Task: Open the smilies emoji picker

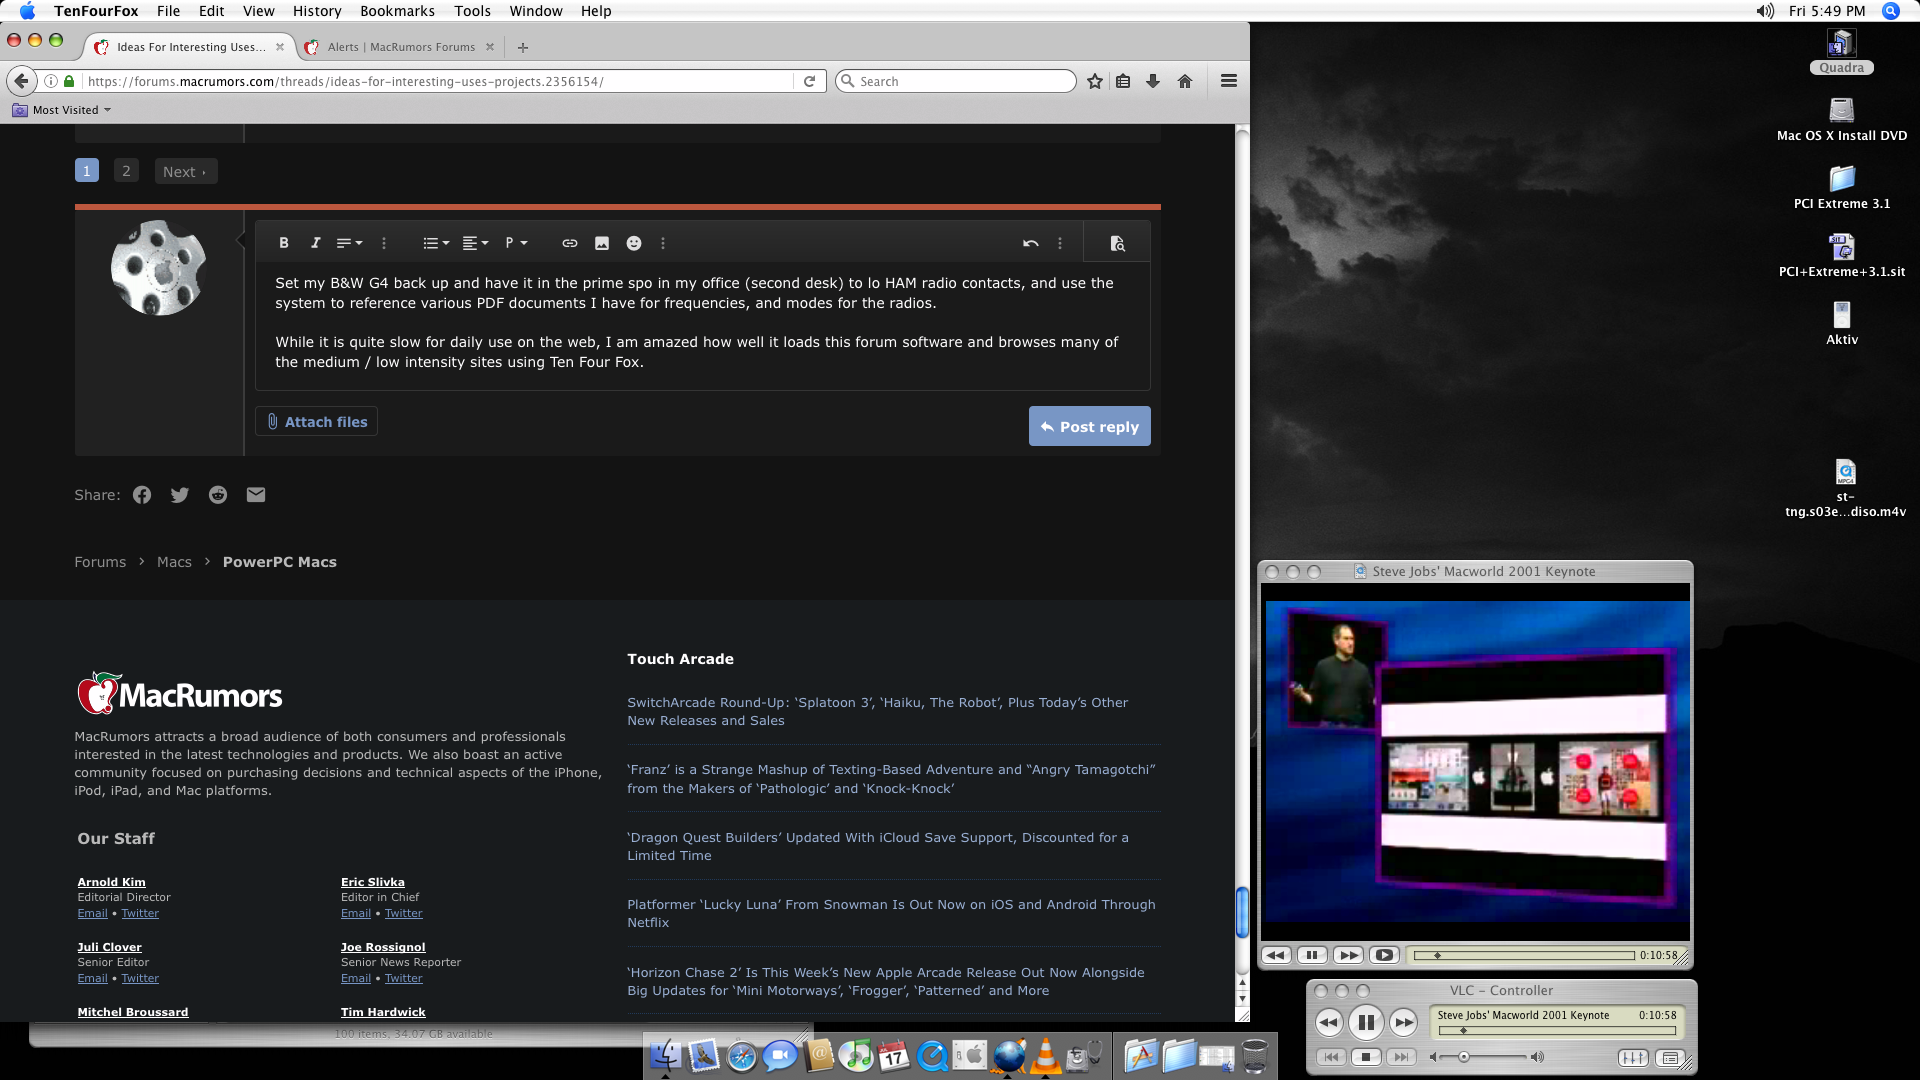Action: 634,243
